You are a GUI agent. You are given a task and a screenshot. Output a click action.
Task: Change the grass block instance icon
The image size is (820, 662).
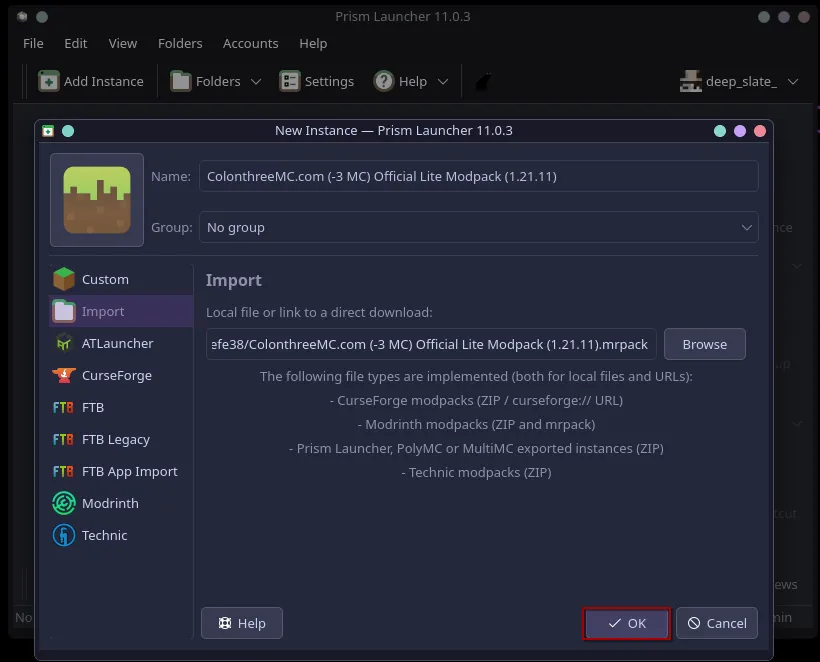click(x=97, y=200)
